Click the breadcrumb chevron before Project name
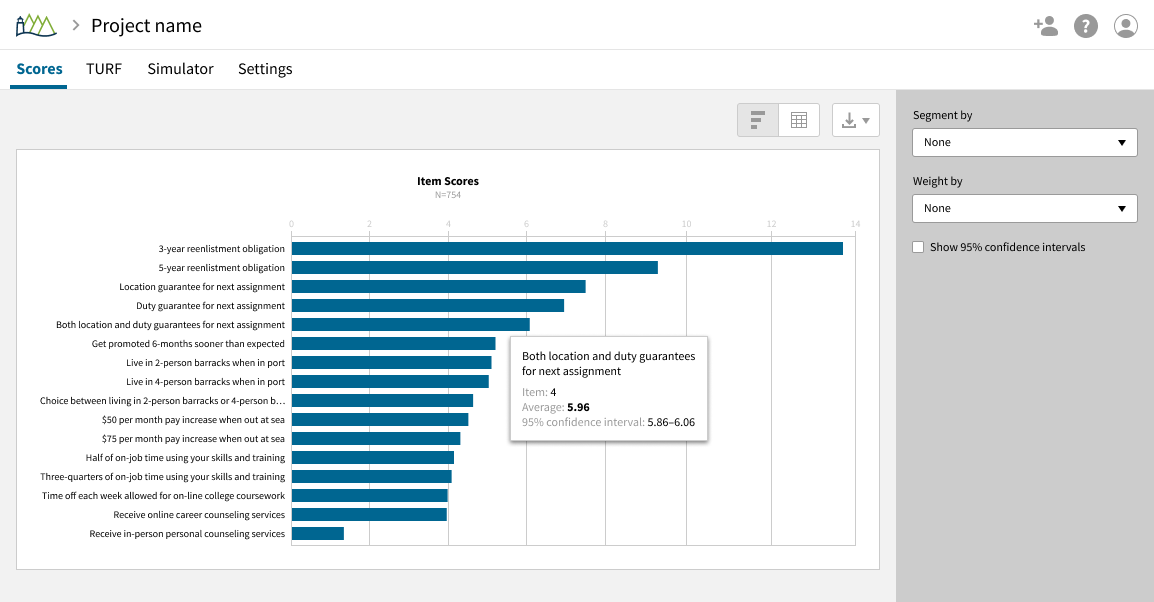 pos(75,26)
